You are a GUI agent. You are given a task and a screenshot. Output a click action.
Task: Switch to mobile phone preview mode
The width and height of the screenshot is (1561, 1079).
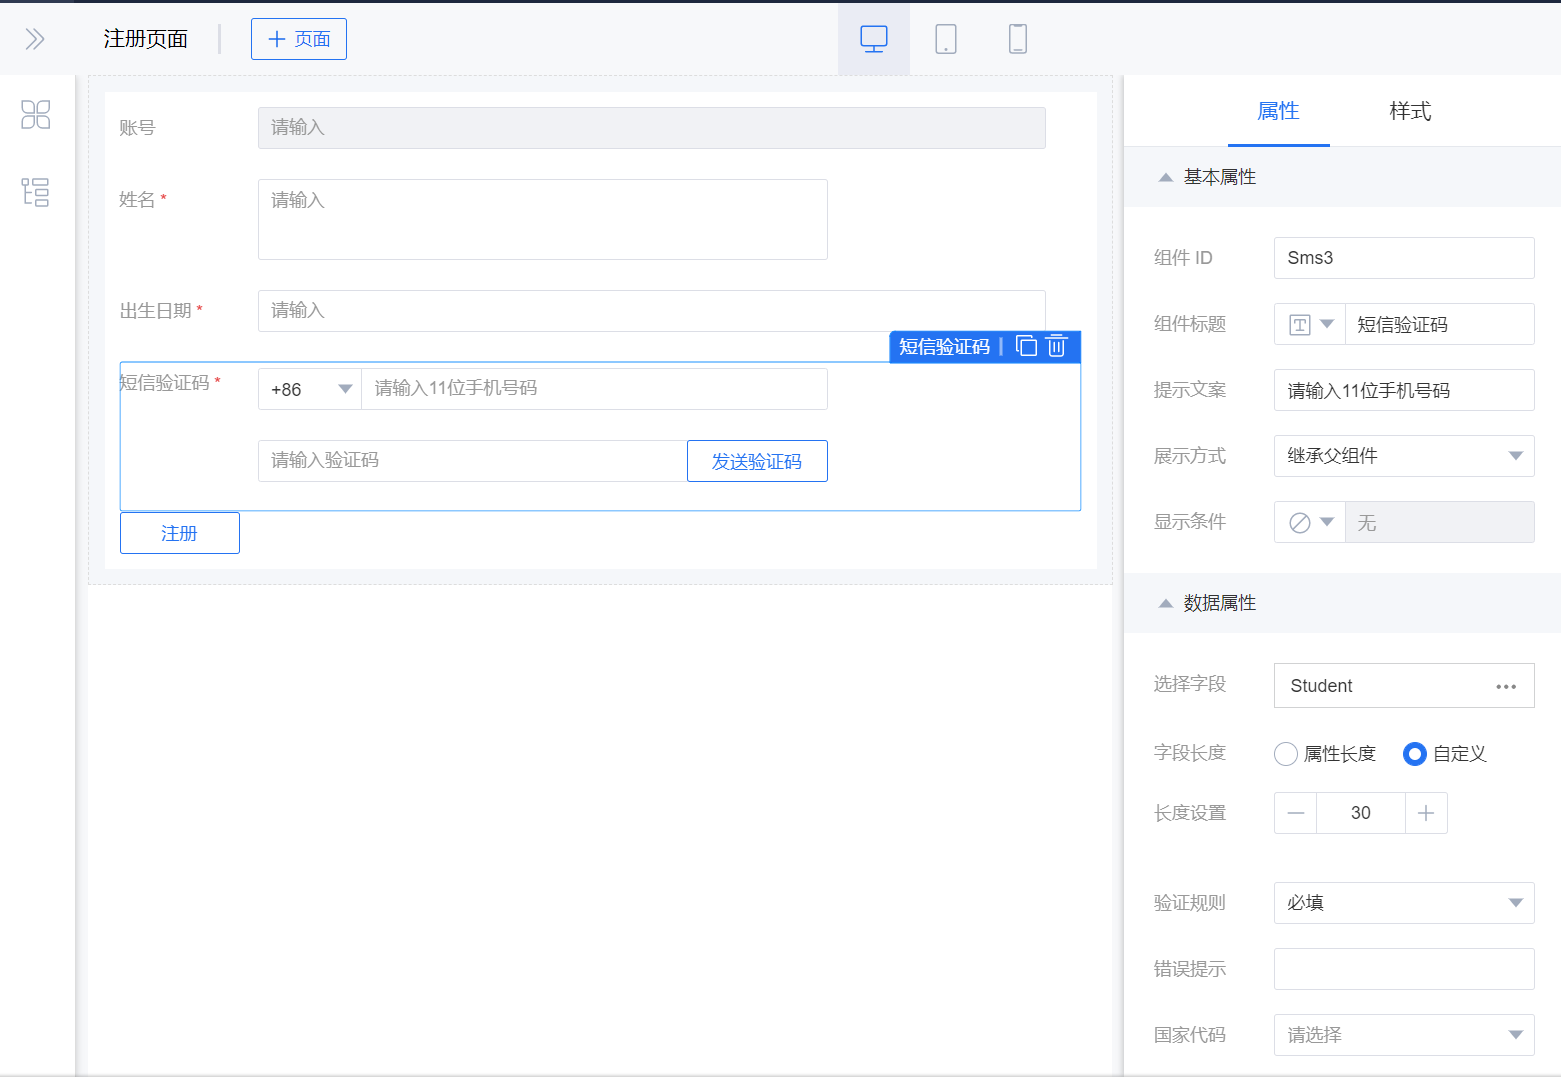[x=1018, y=39]
